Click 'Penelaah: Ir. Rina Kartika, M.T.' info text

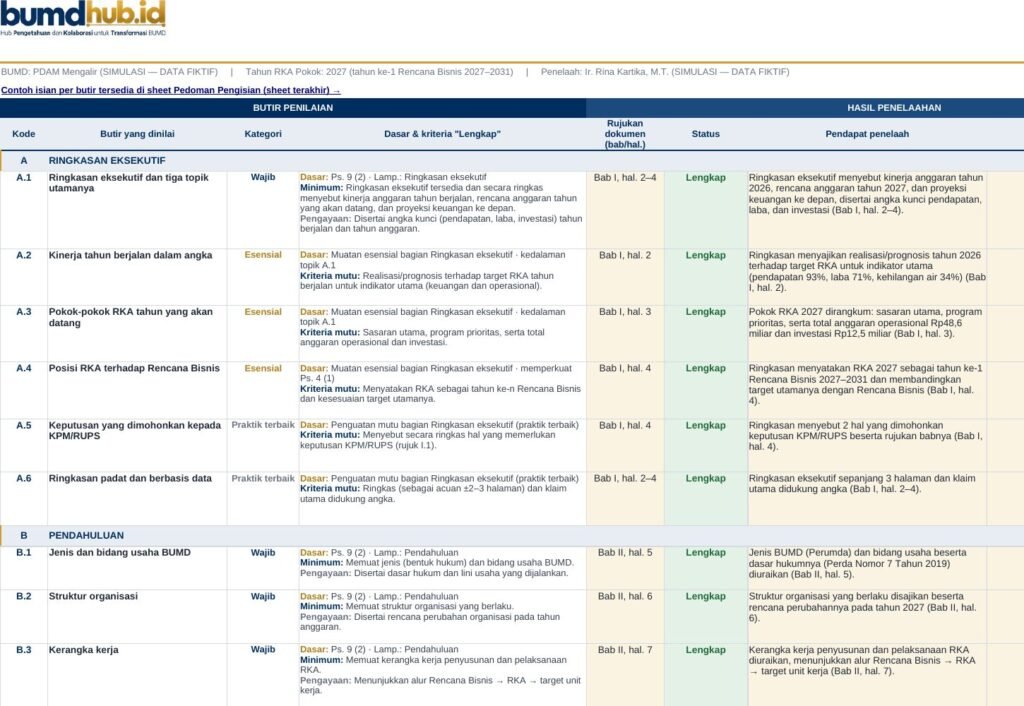[x=665, y=72]
